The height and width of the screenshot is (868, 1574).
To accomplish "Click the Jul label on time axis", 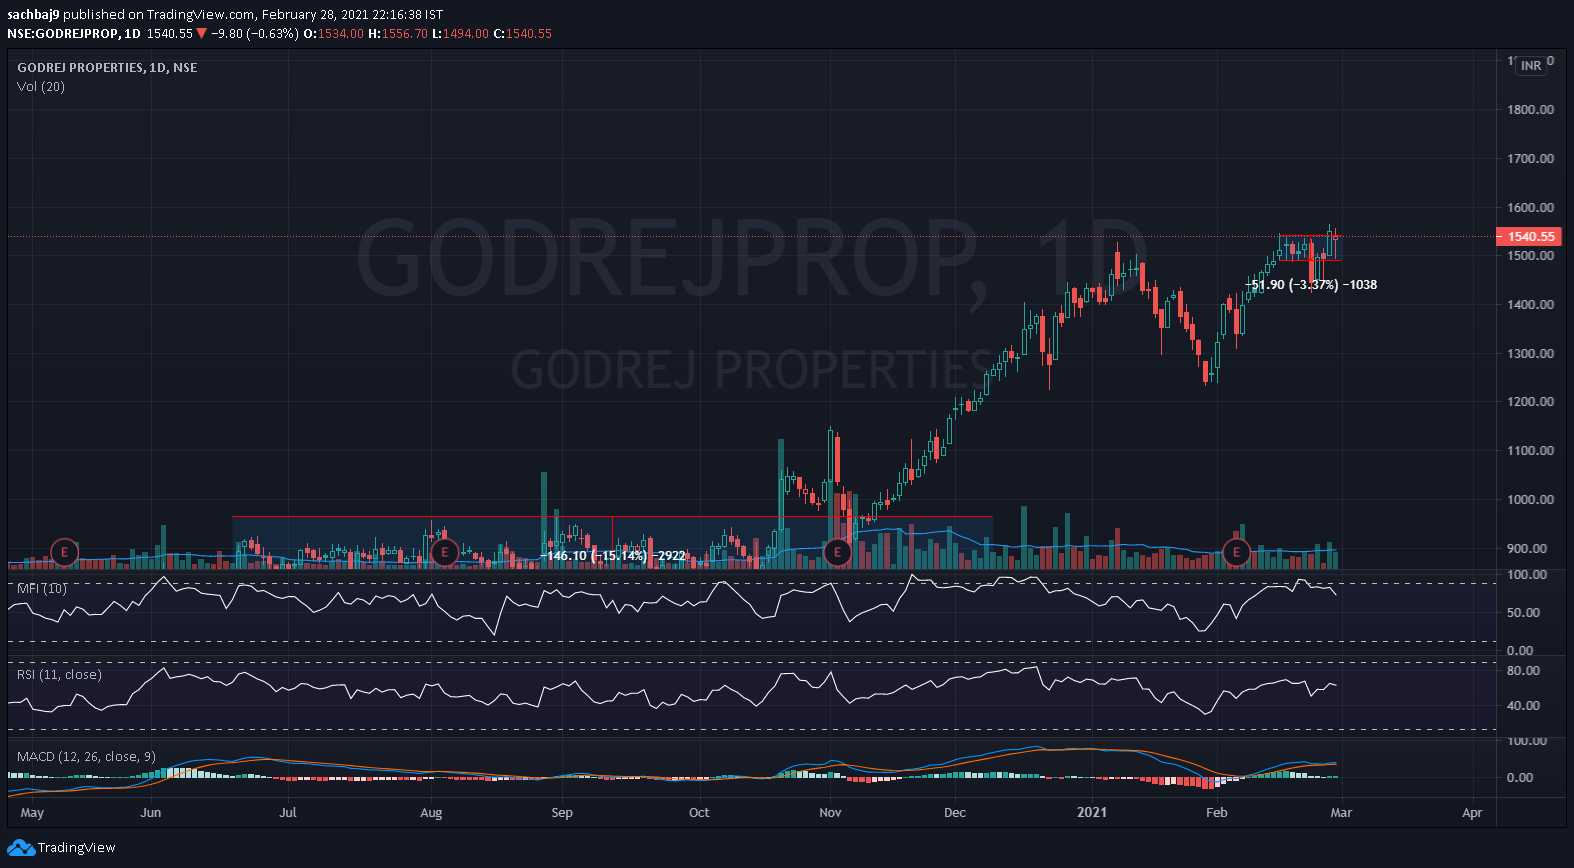I will (288, 813).
